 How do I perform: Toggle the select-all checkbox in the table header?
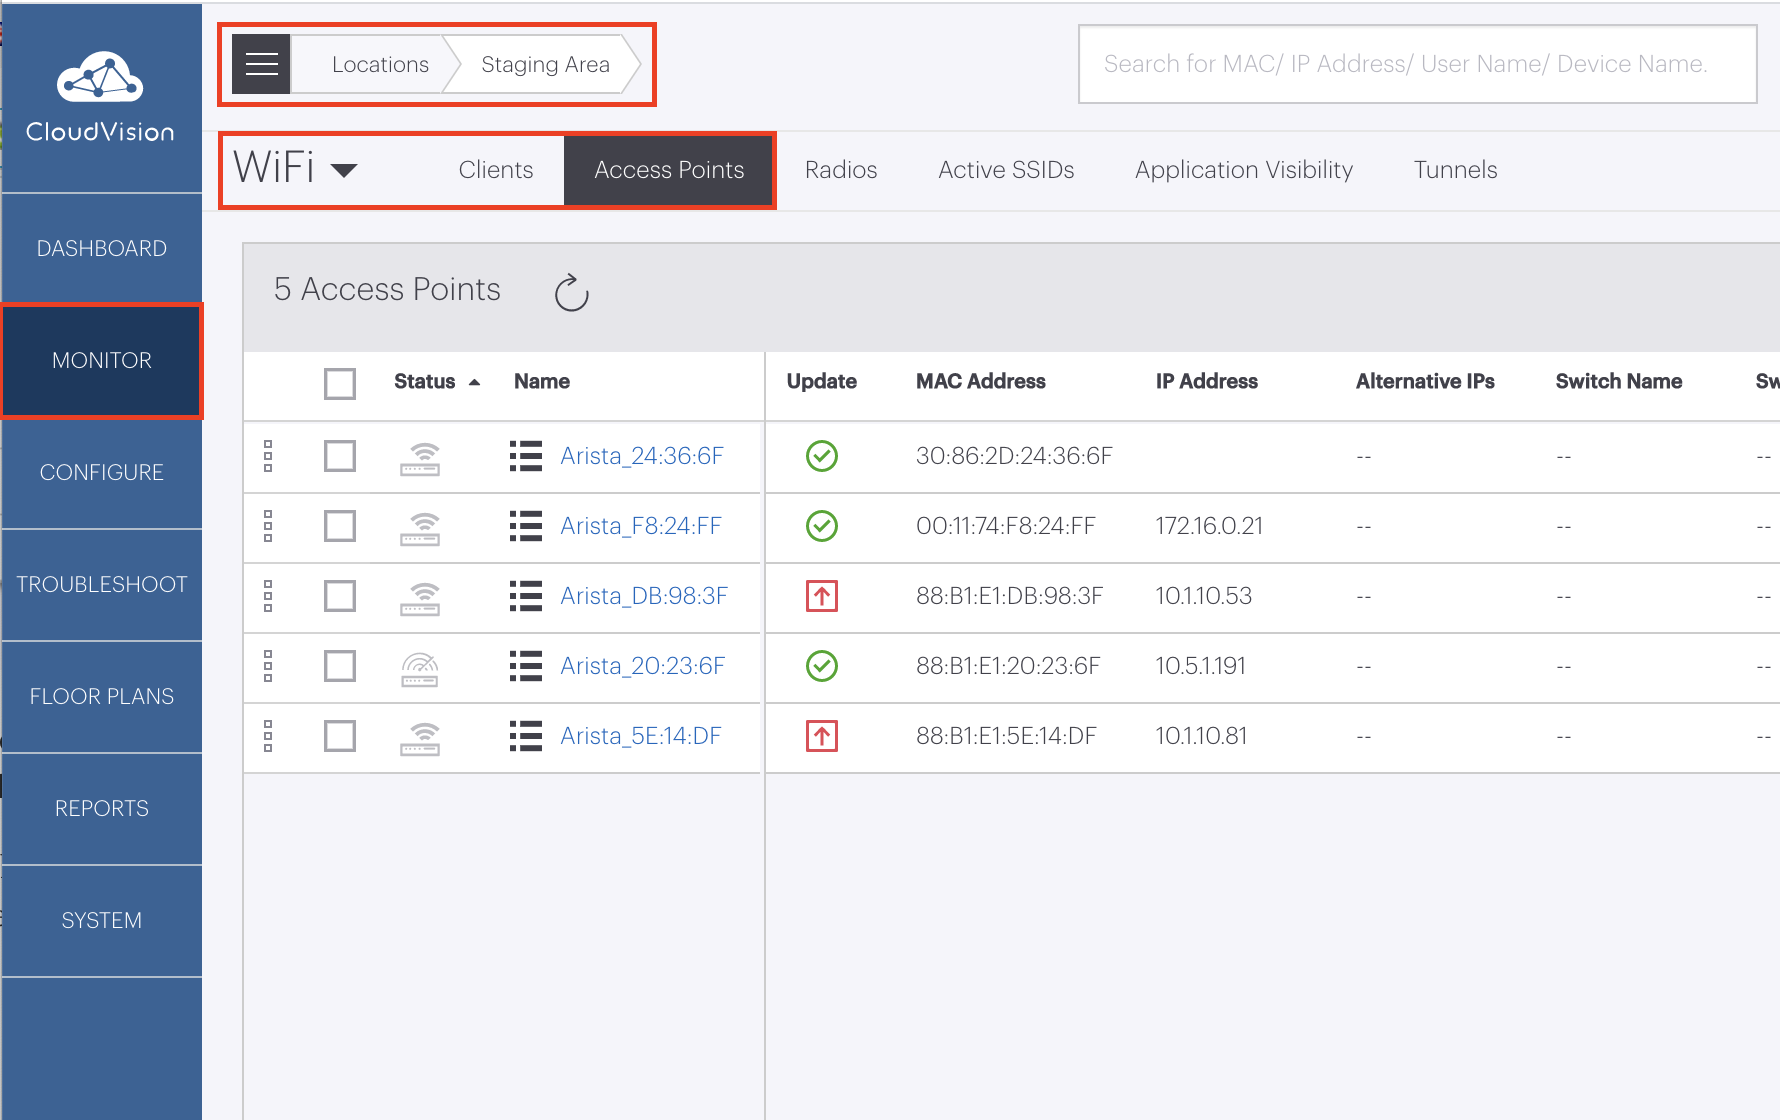[340, 383]
